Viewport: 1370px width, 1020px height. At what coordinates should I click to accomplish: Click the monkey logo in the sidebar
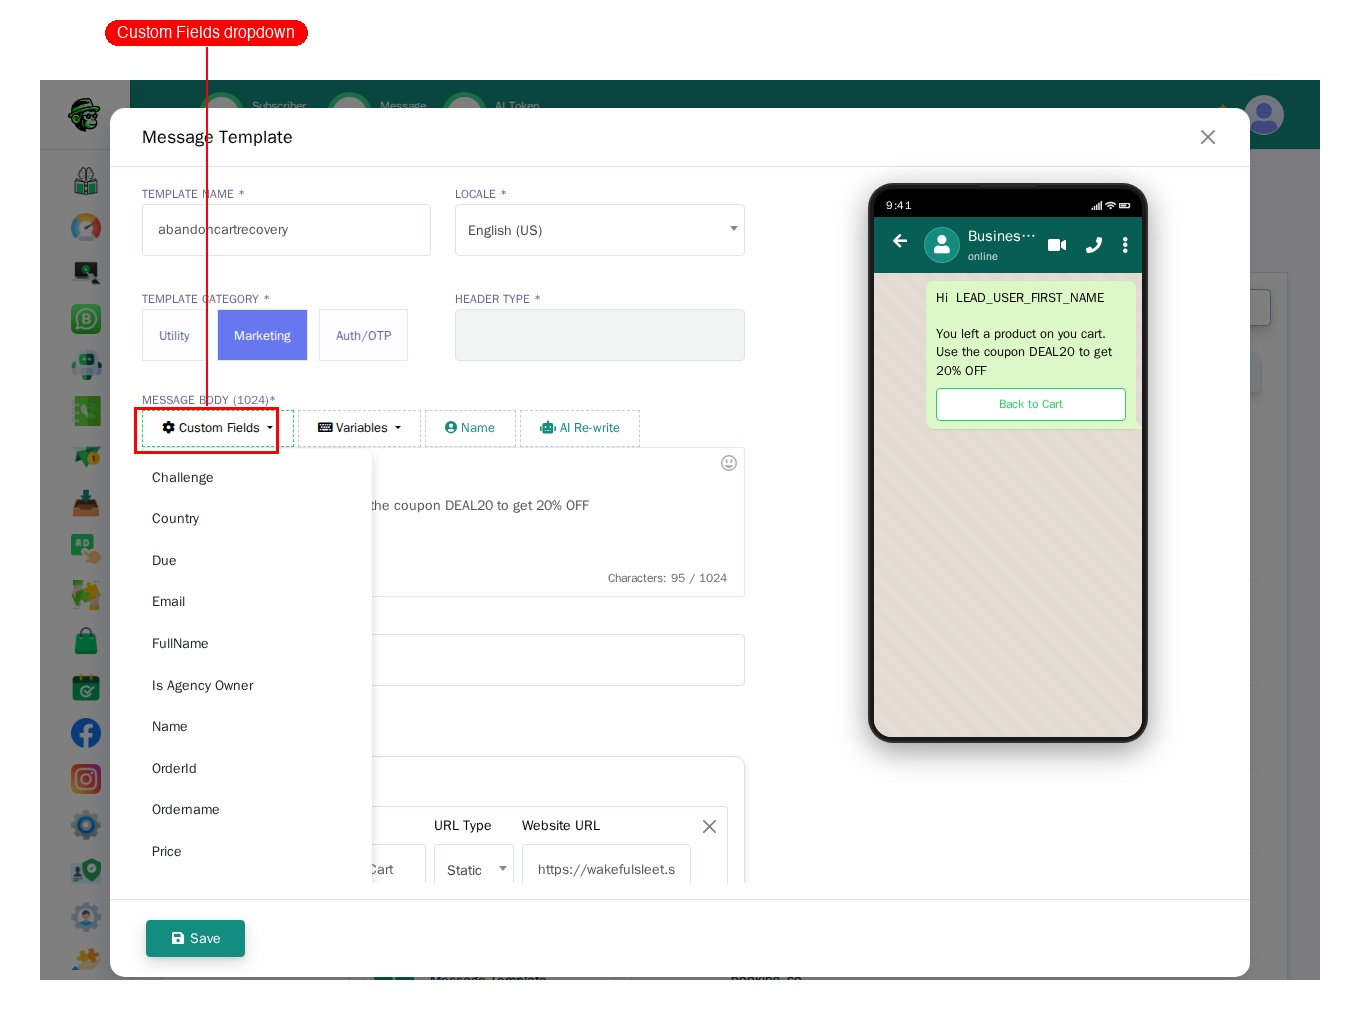point(84,115)
